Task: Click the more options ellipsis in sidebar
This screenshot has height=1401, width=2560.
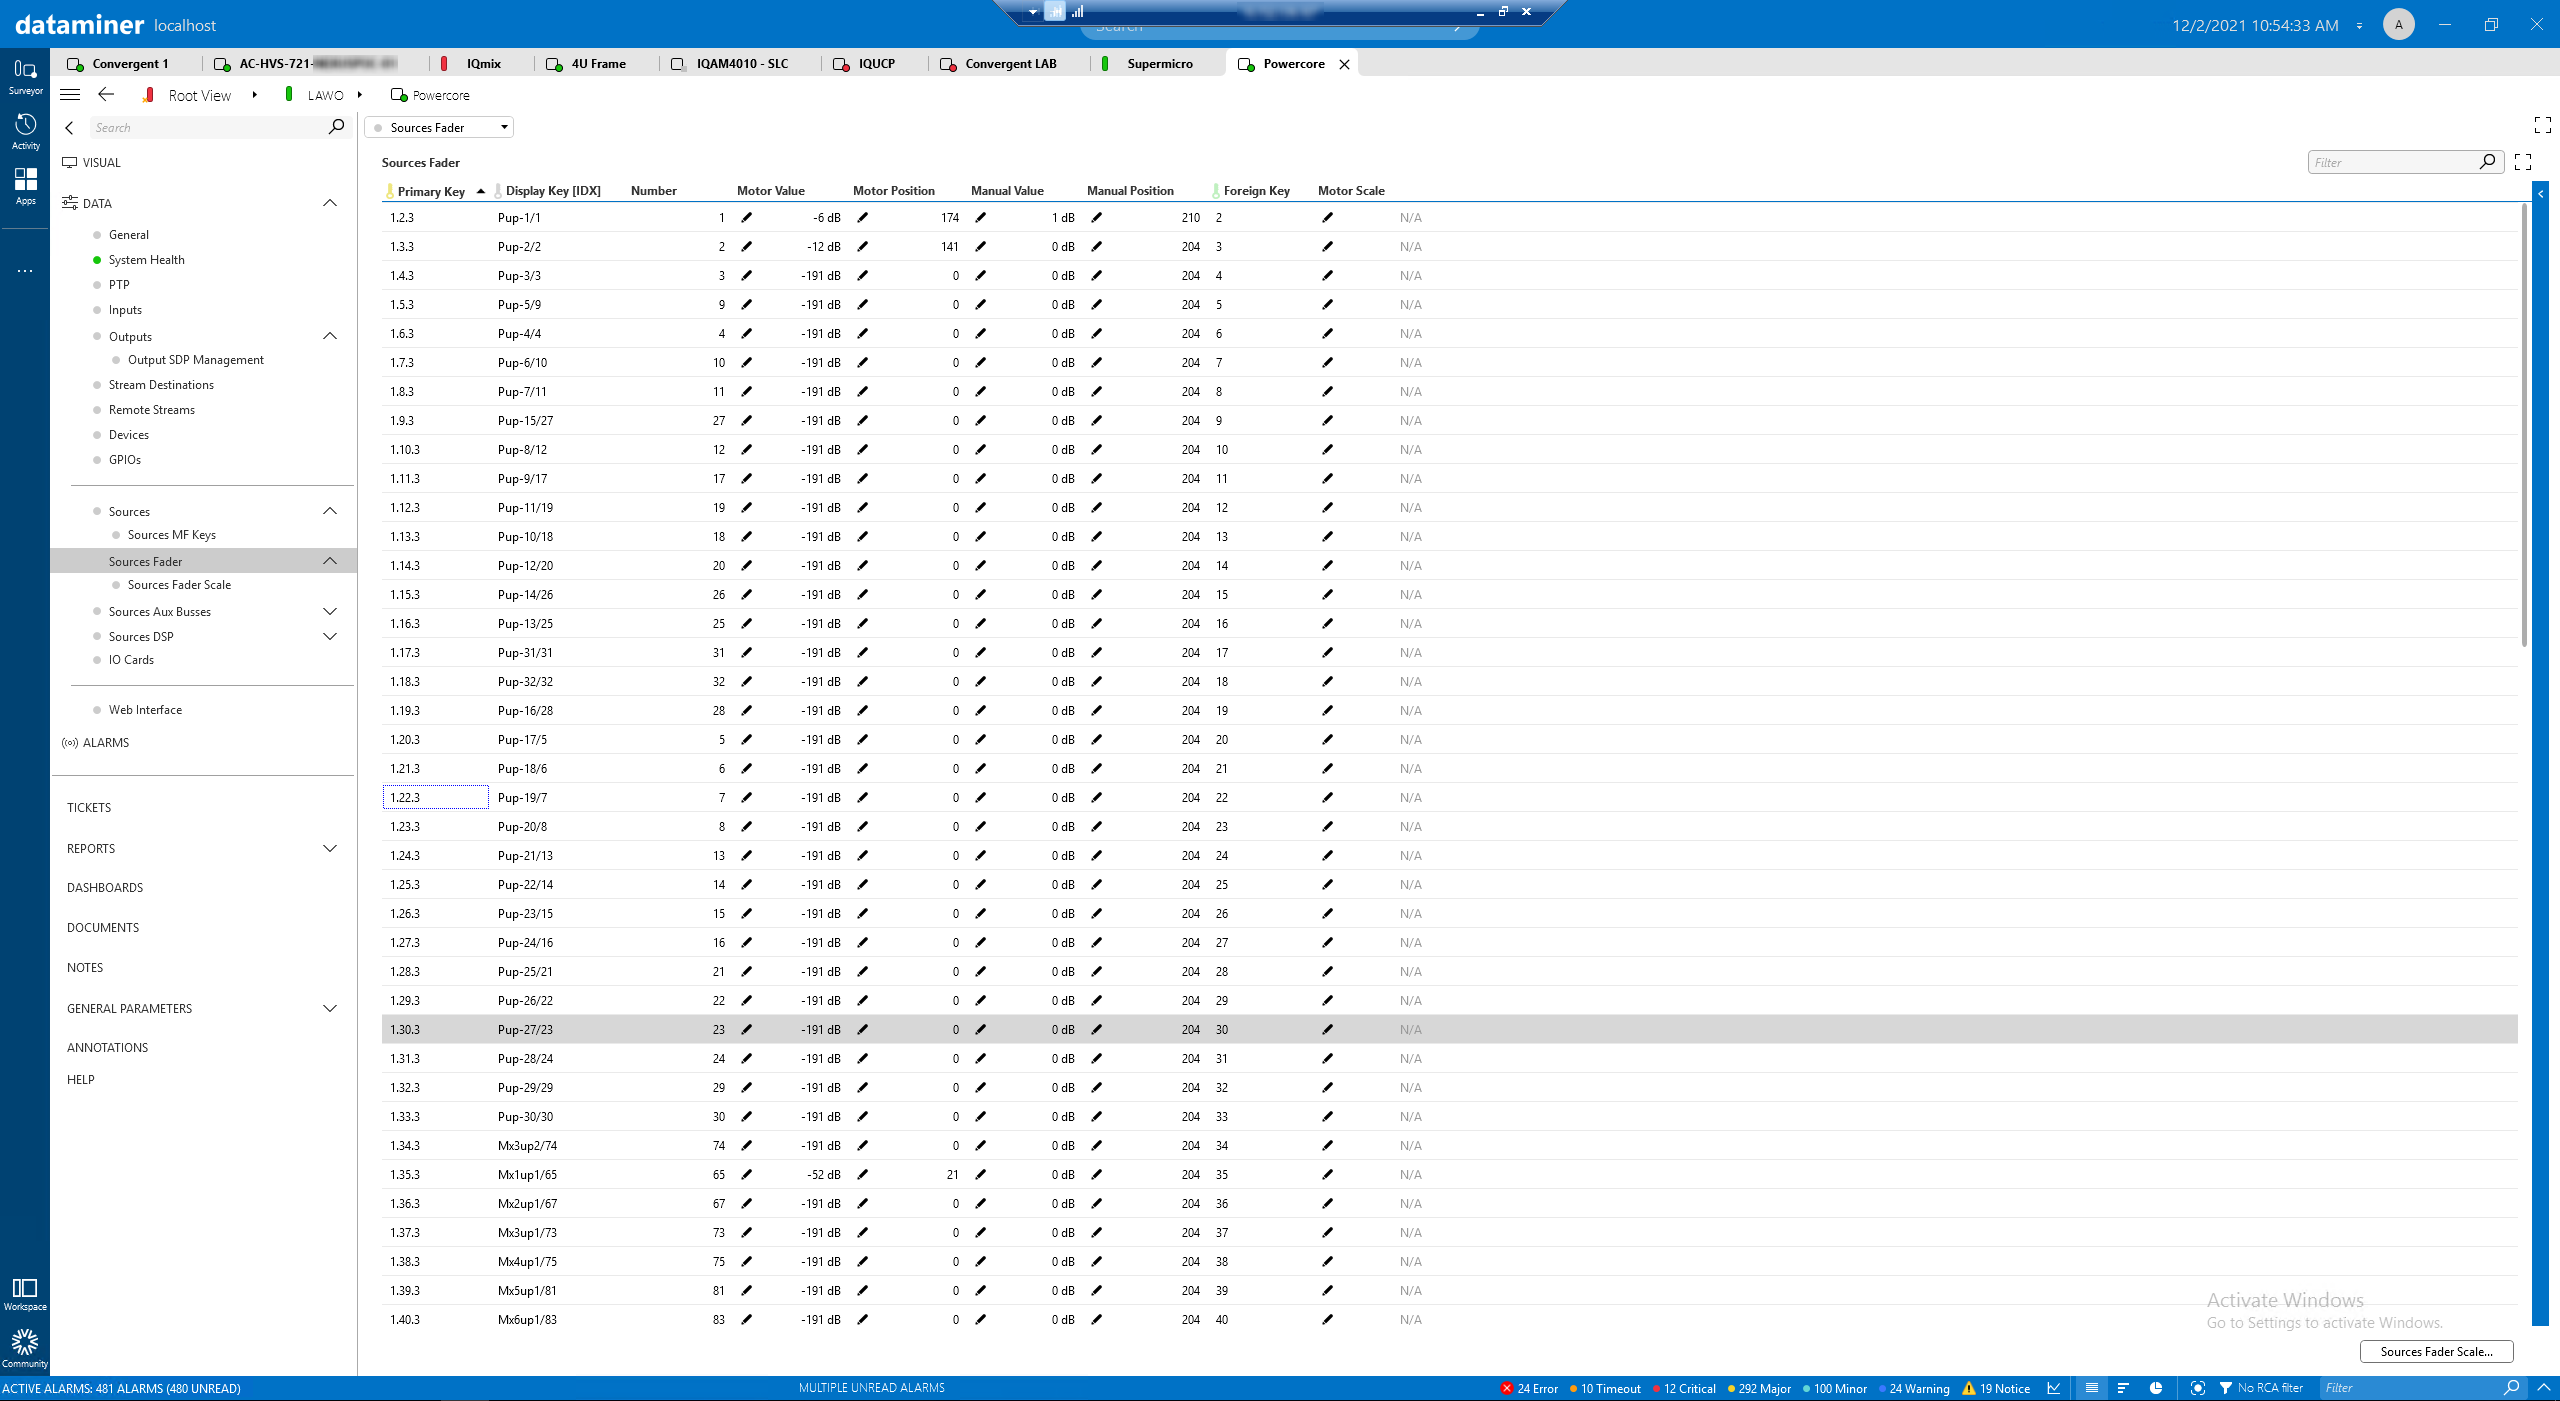Action: click(25, 271)
